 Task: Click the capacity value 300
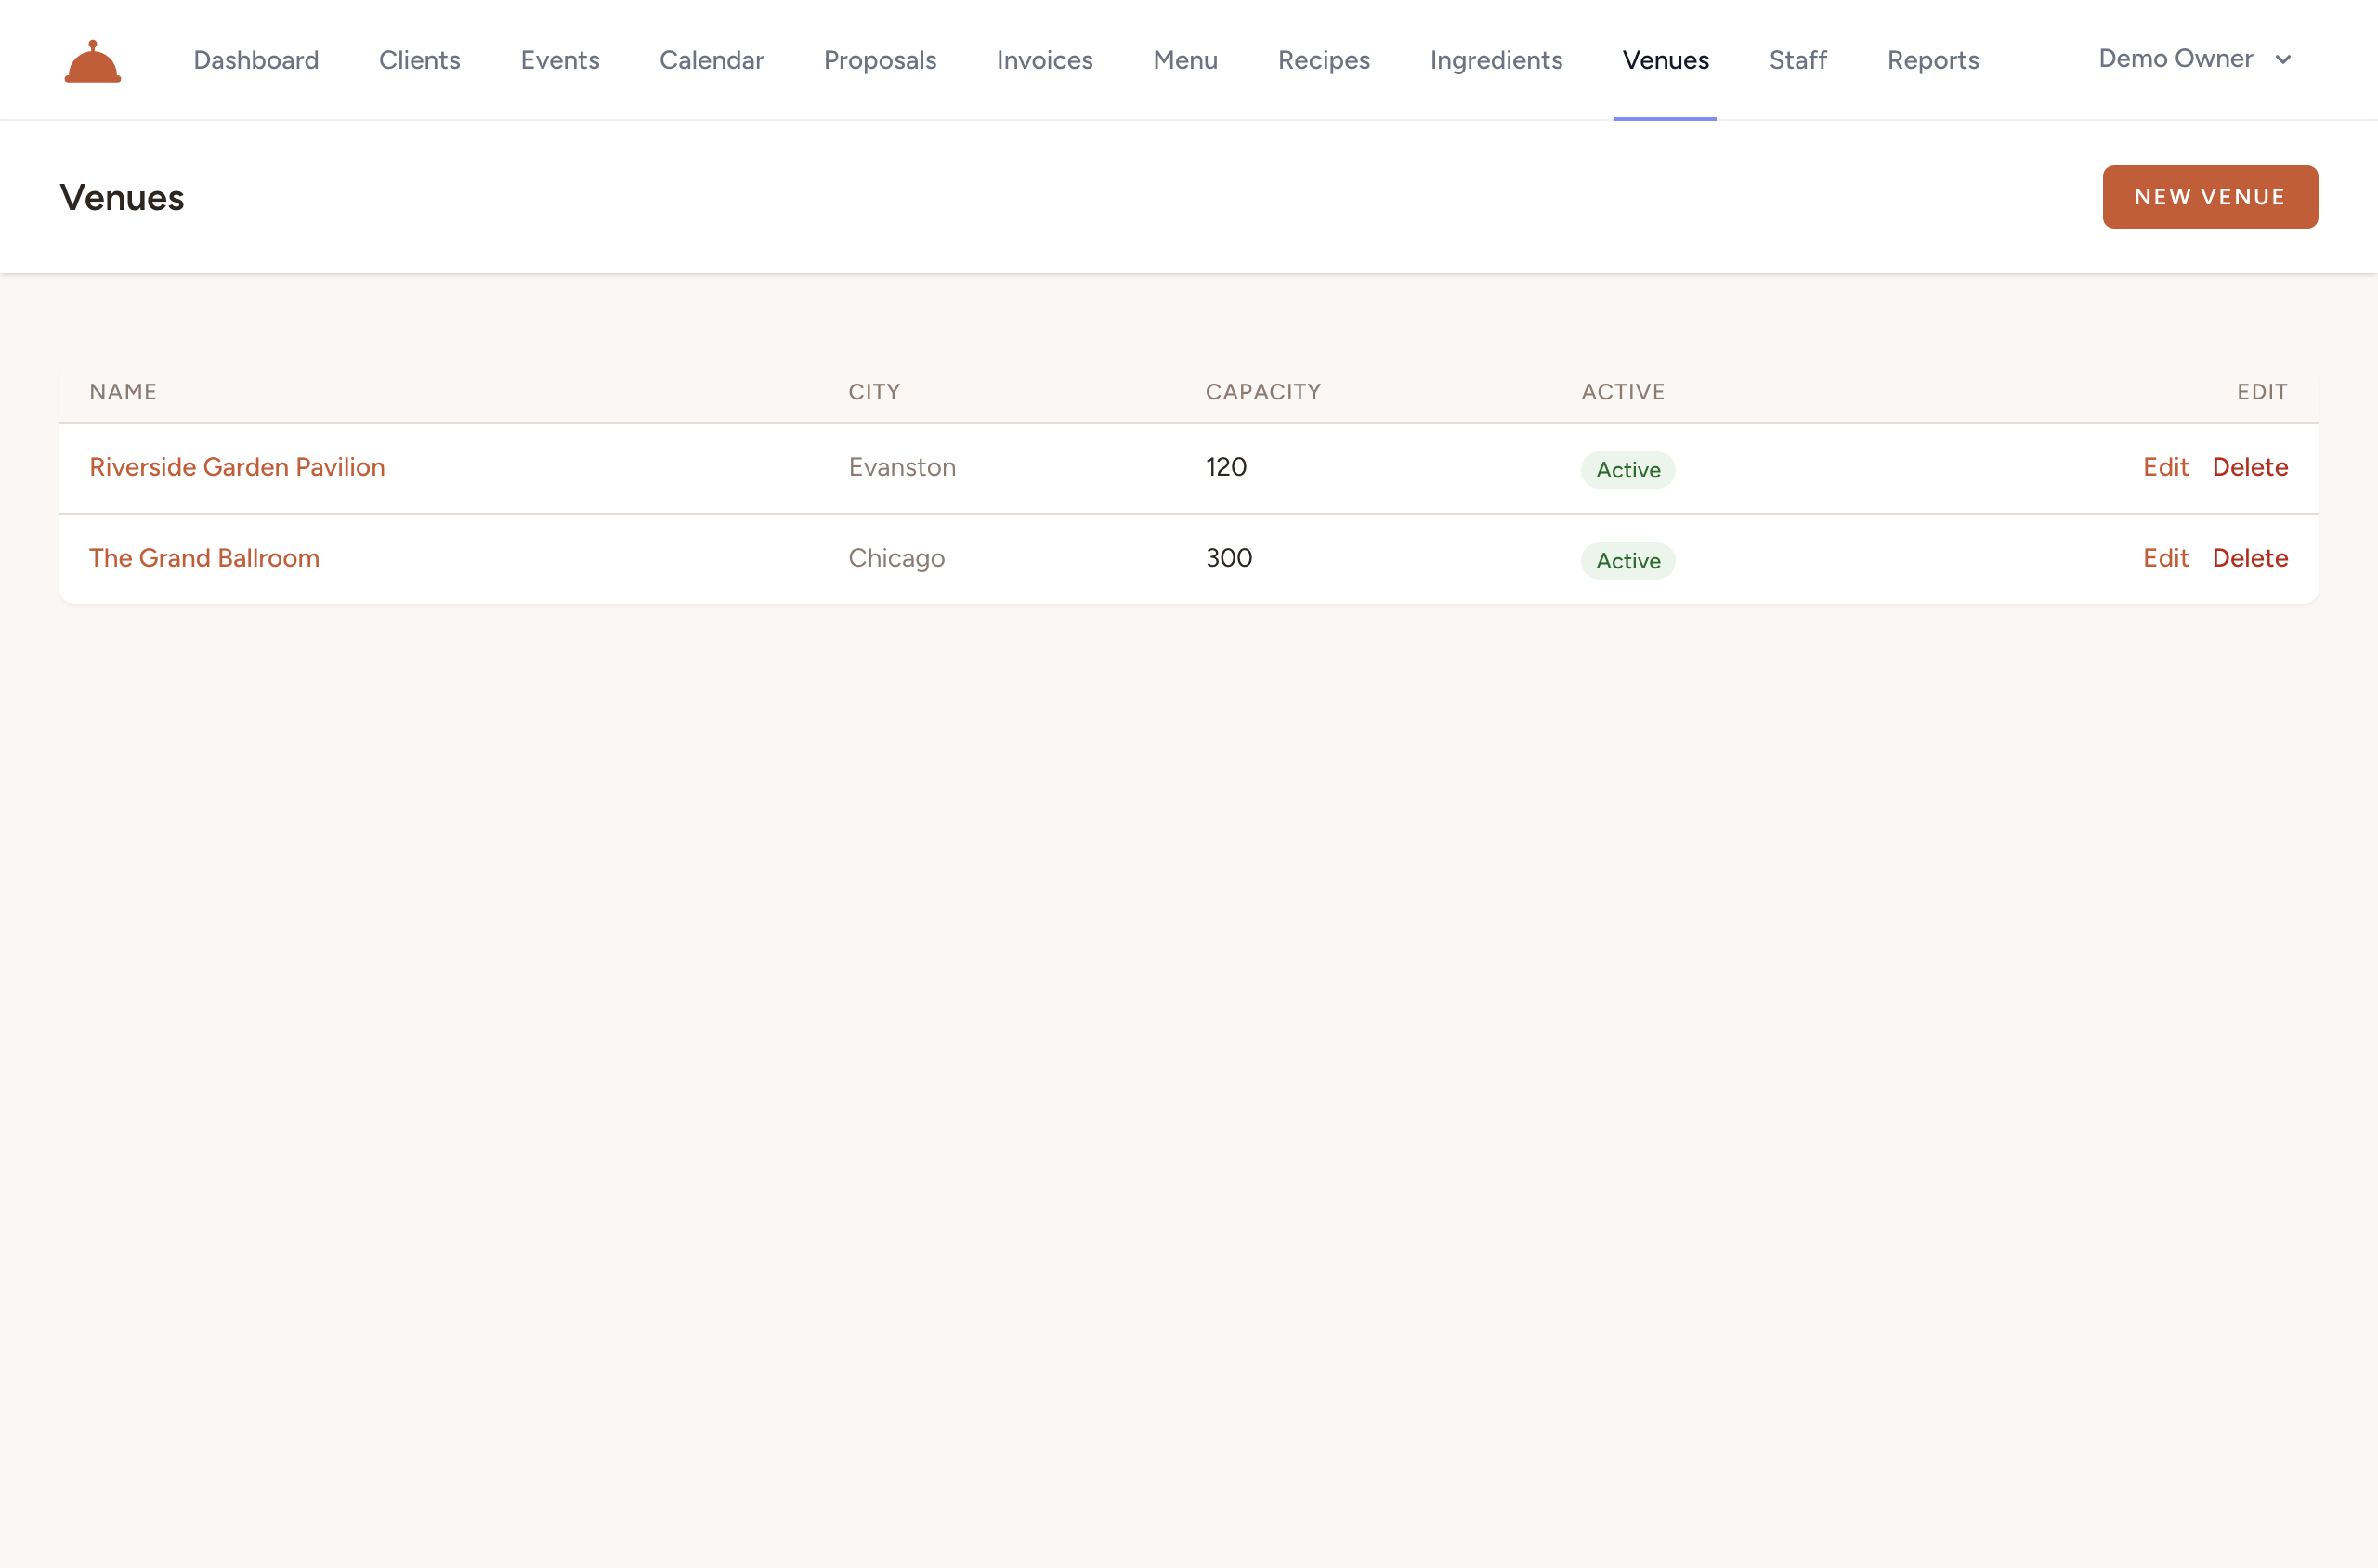(1229, 558)
